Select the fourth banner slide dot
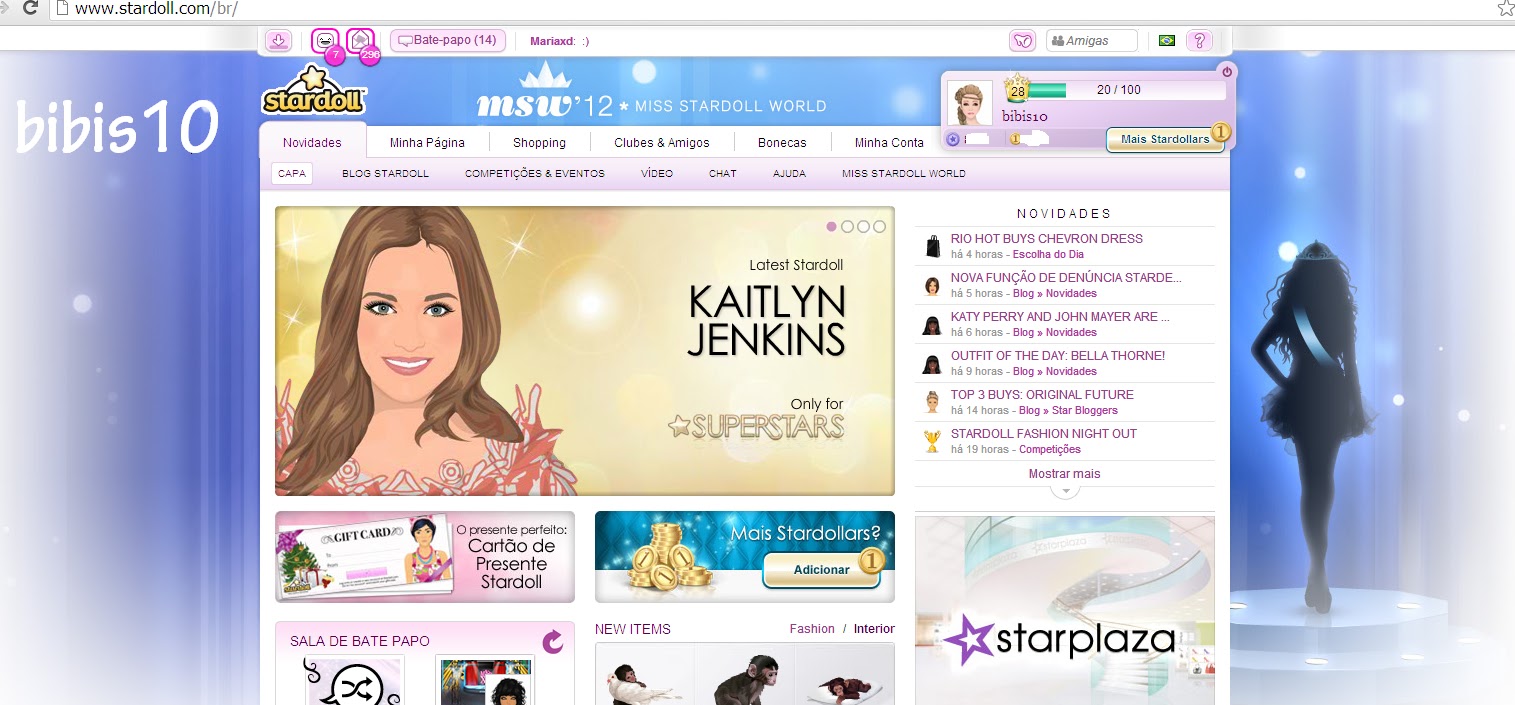The height and width of the screenshot is (705, 1515). tap(879, 227)
